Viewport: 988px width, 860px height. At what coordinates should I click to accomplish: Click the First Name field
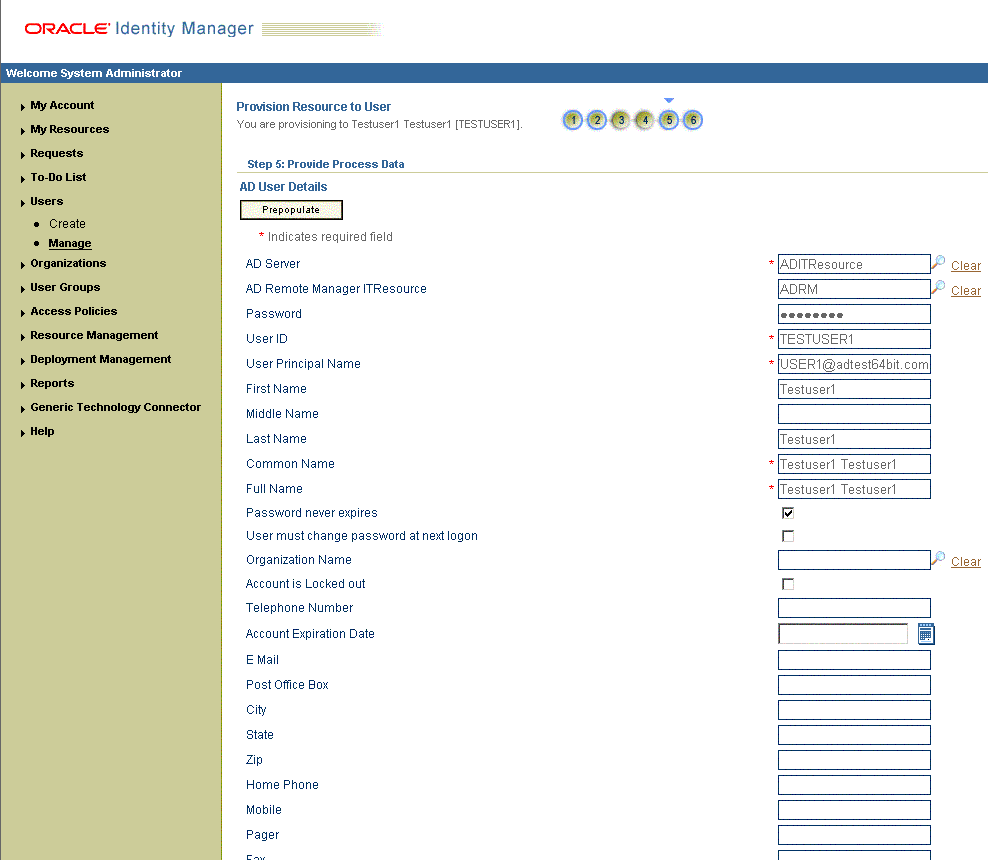click(x=854, y=389)
